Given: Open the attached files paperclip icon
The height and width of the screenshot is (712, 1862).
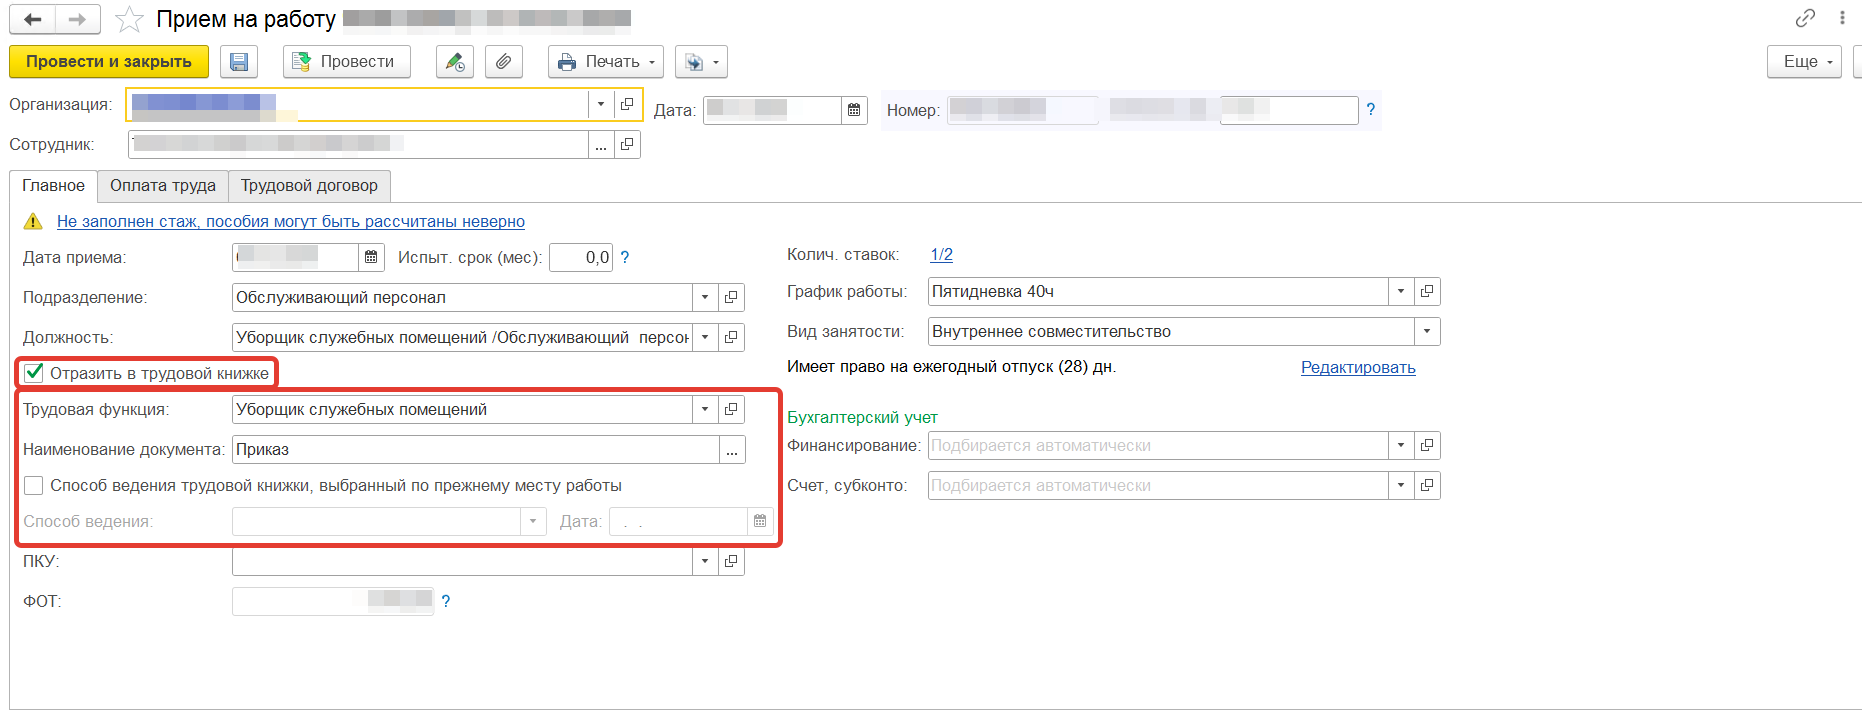Looking at the screenshot, I should coord(504,62).
